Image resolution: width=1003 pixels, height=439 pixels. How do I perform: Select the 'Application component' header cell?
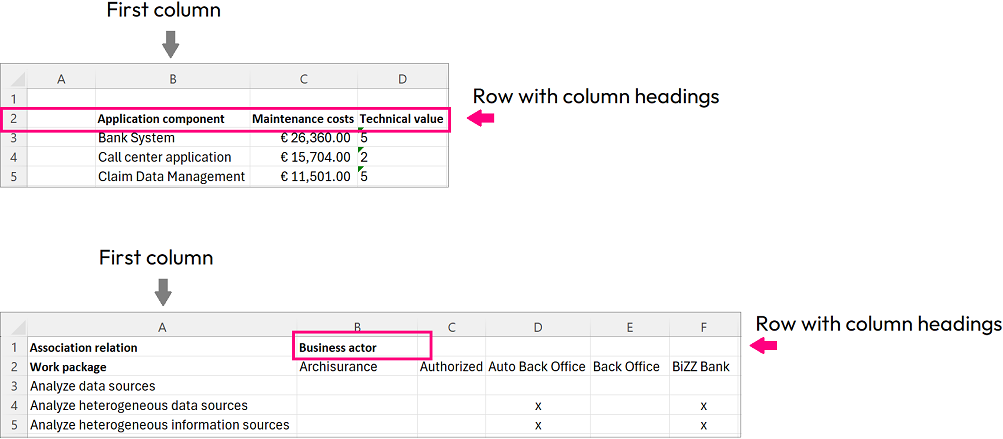(x=172, y=119)
